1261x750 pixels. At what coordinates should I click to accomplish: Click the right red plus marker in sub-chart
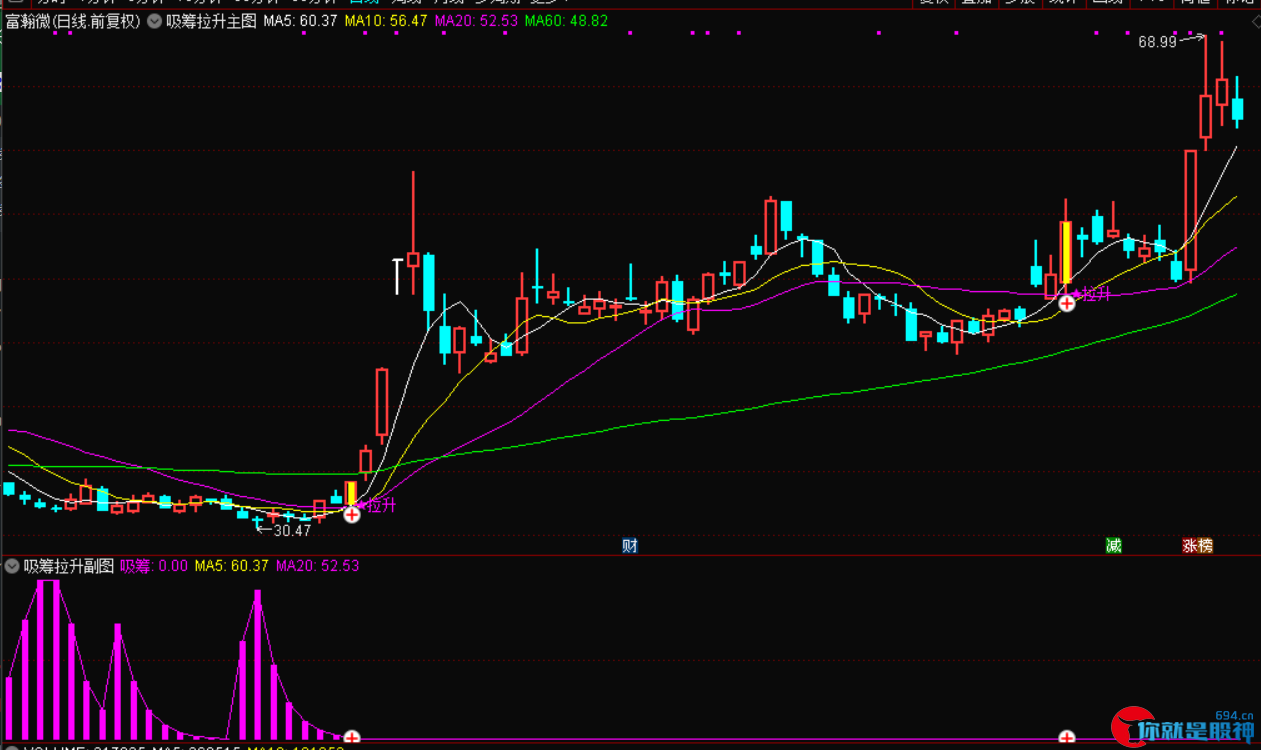[1067, 739]
